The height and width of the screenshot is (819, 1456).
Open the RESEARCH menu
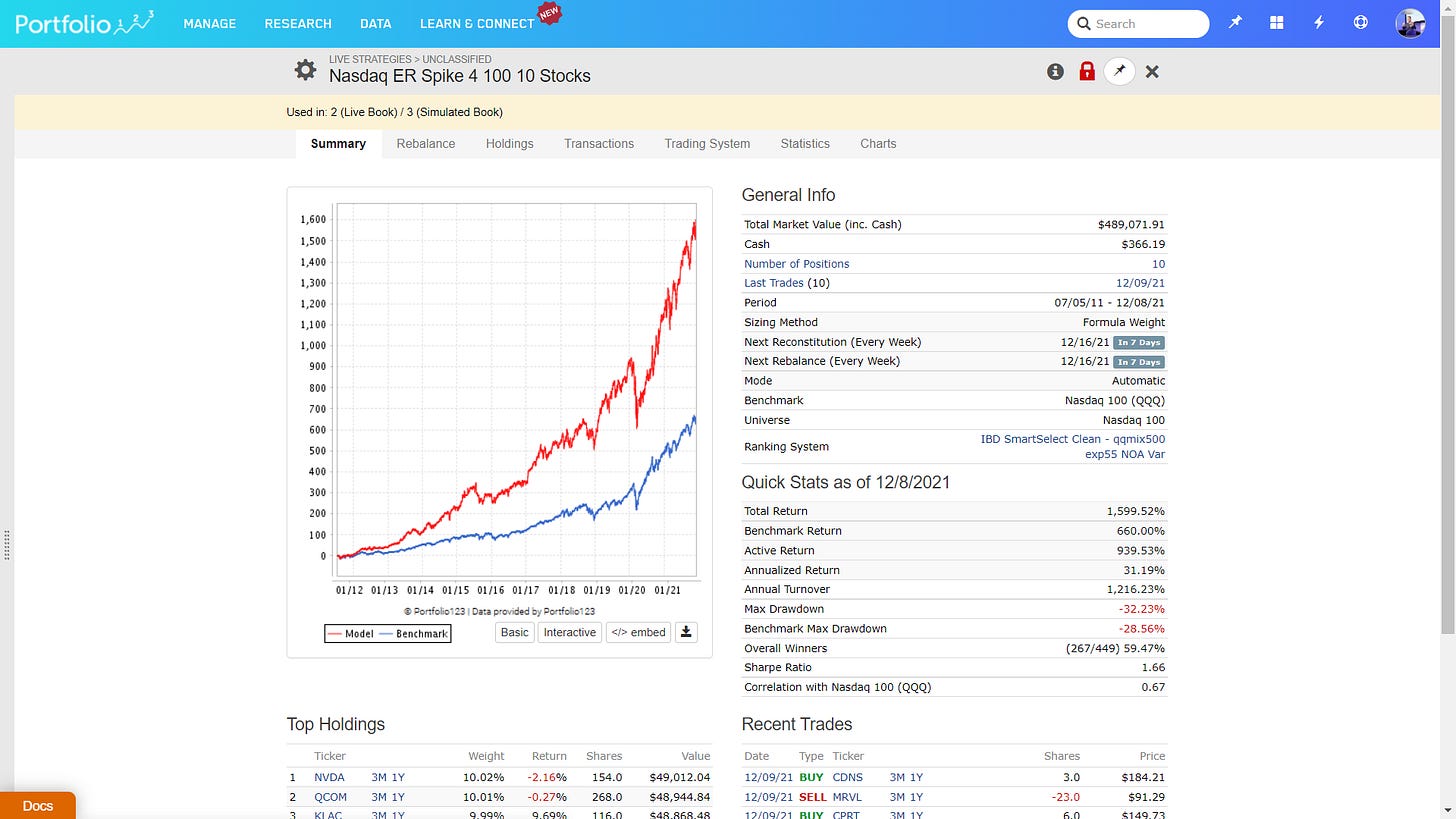298,23
